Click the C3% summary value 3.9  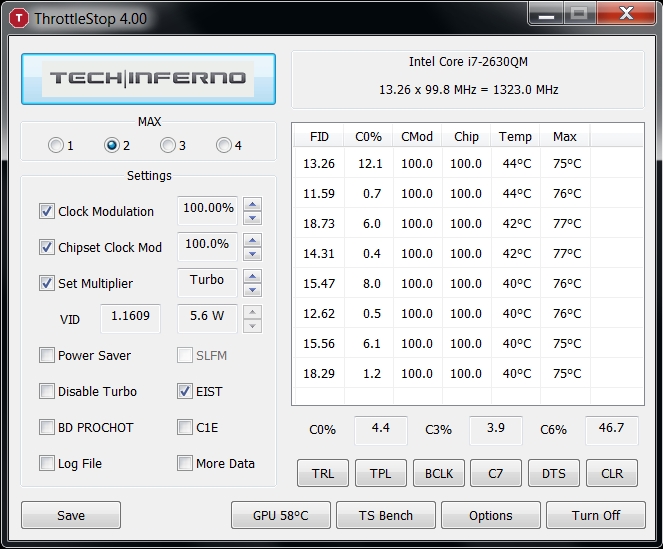tap(496, 430)
